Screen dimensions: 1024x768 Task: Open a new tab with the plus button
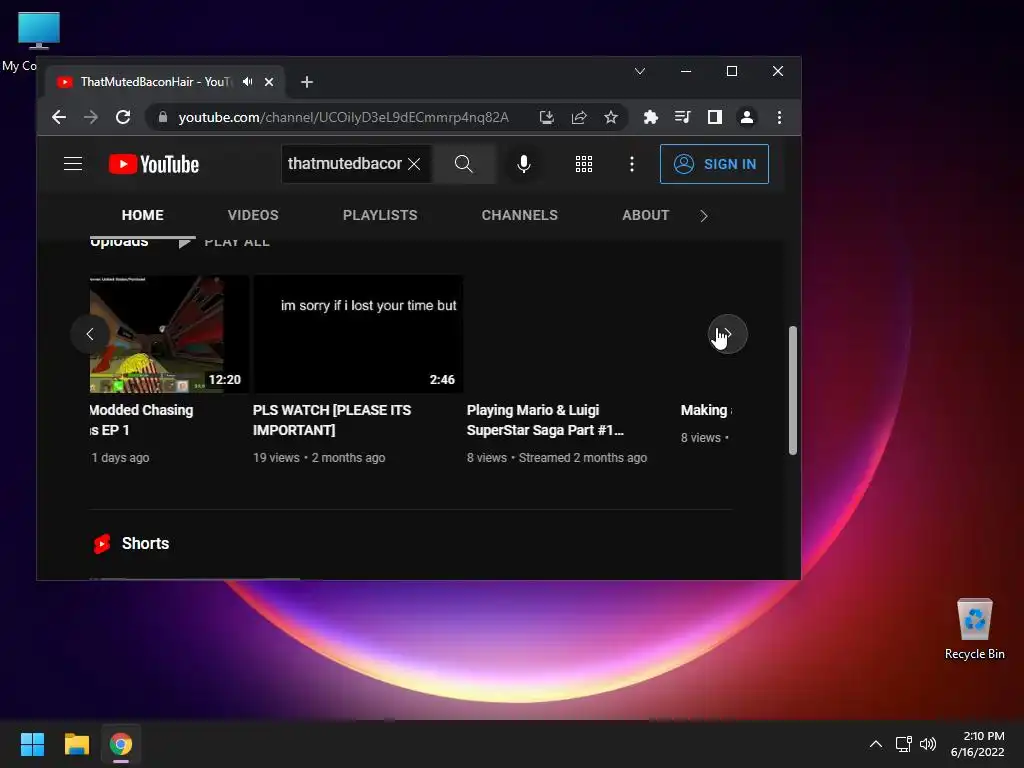click(307, 82)
